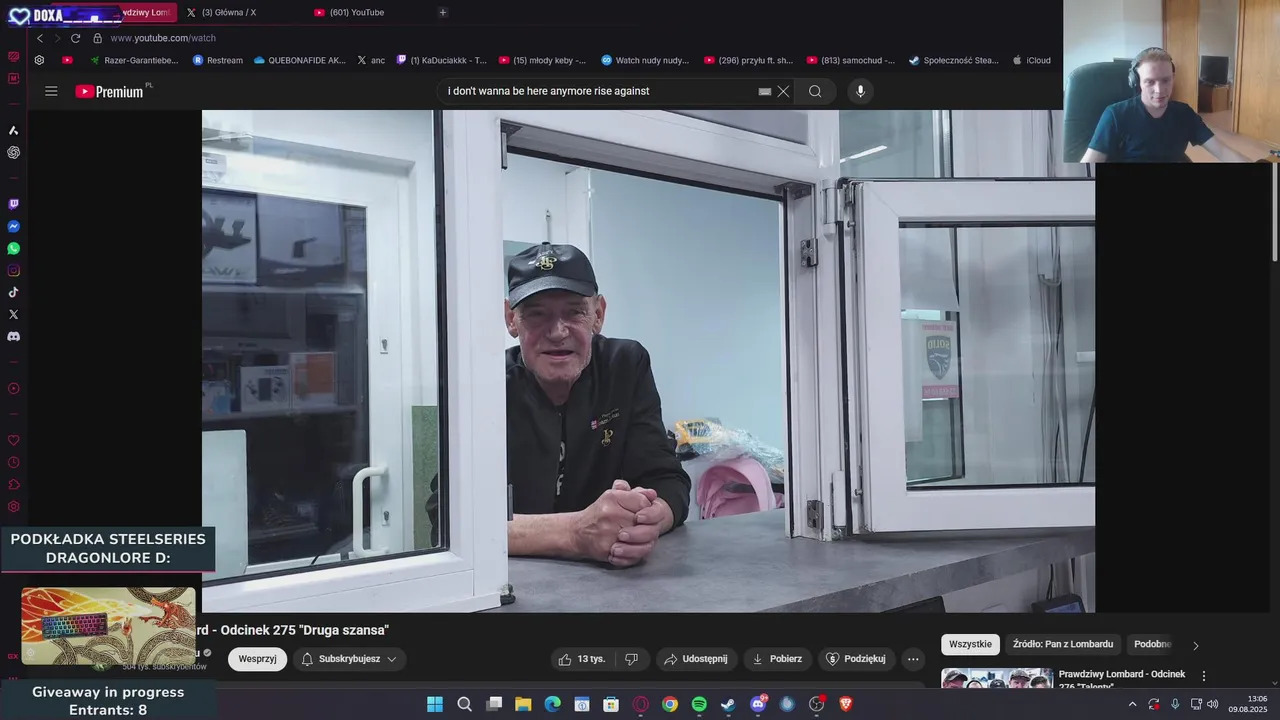Image resolution: width=1280 pixels, height=720 pixels.
Task: Select the Podobne filter chip
Action: 1152,644
